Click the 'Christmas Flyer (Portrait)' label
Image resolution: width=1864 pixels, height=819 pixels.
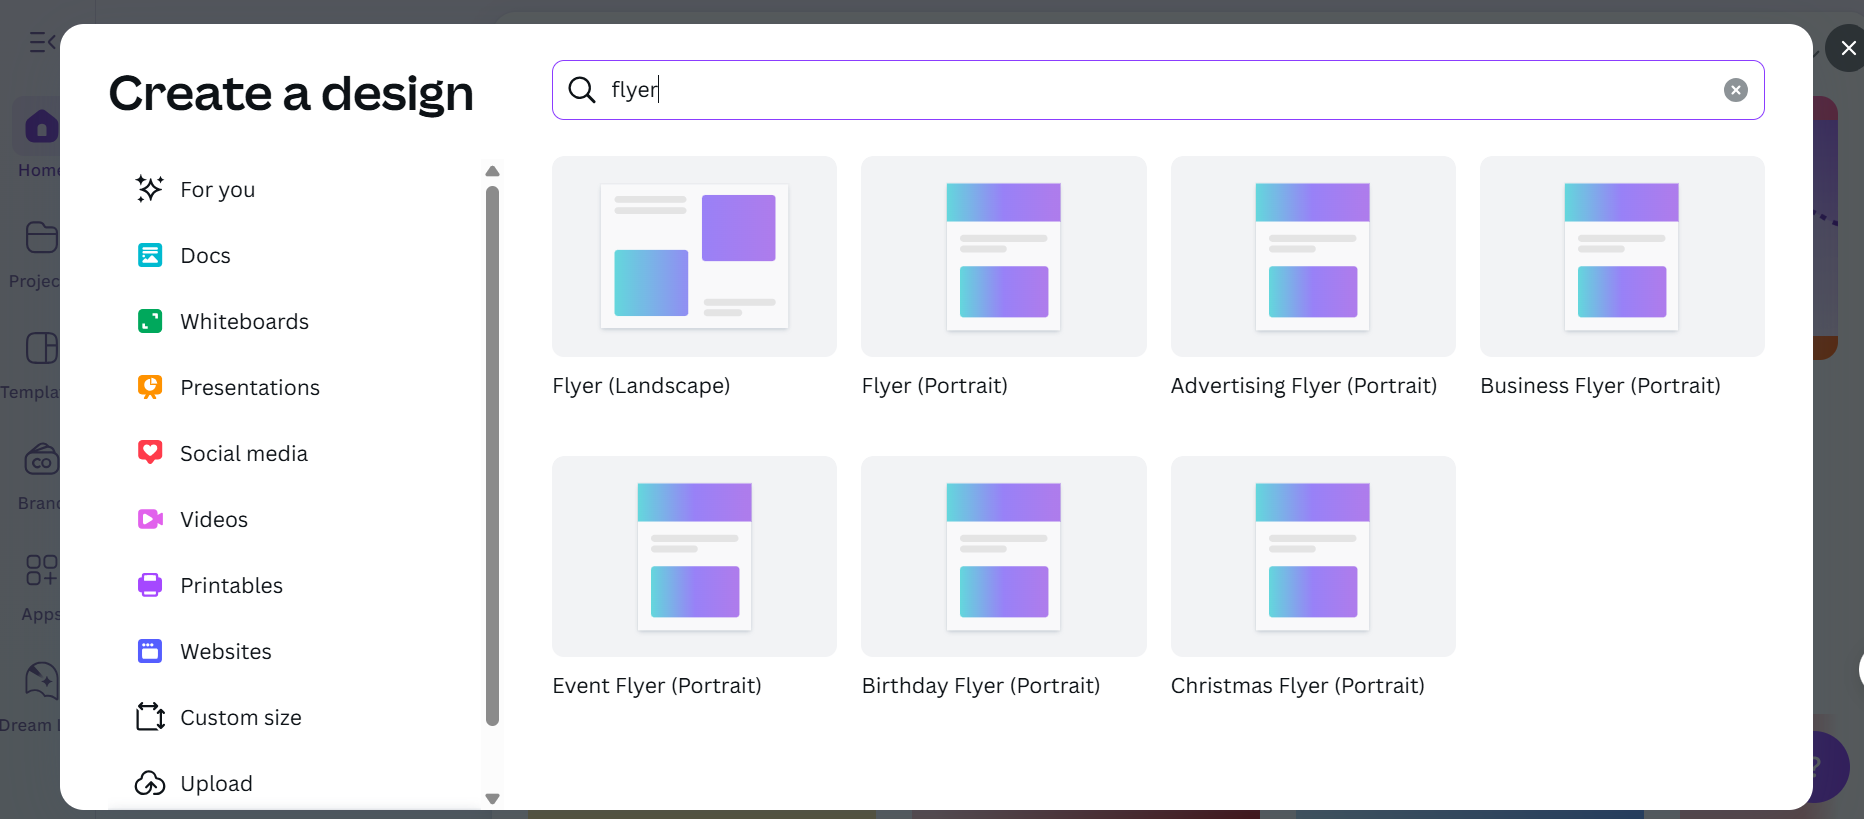coord(1298,686)
